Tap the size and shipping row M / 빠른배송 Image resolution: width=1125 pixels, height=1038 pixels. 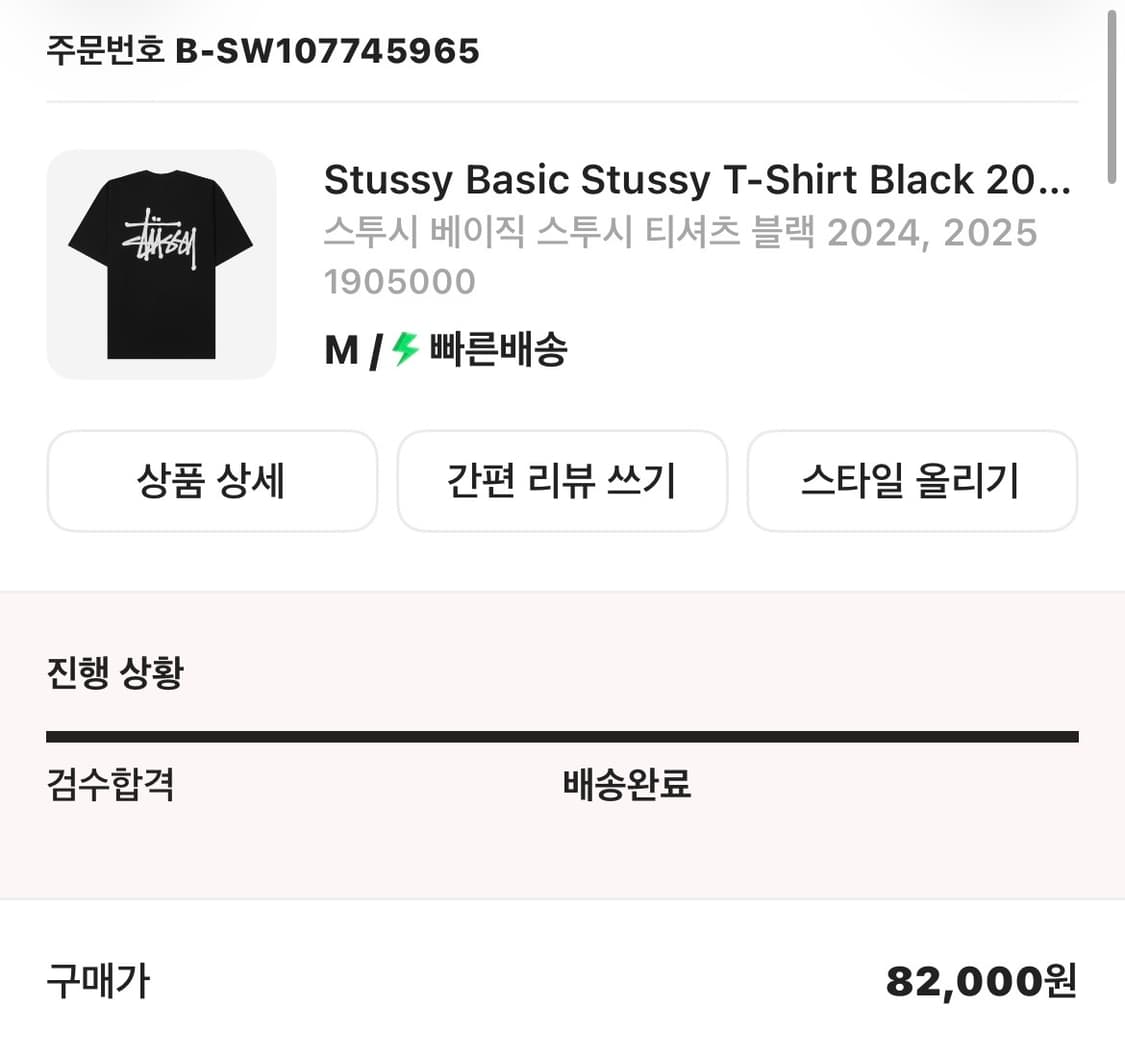point(445,350)
